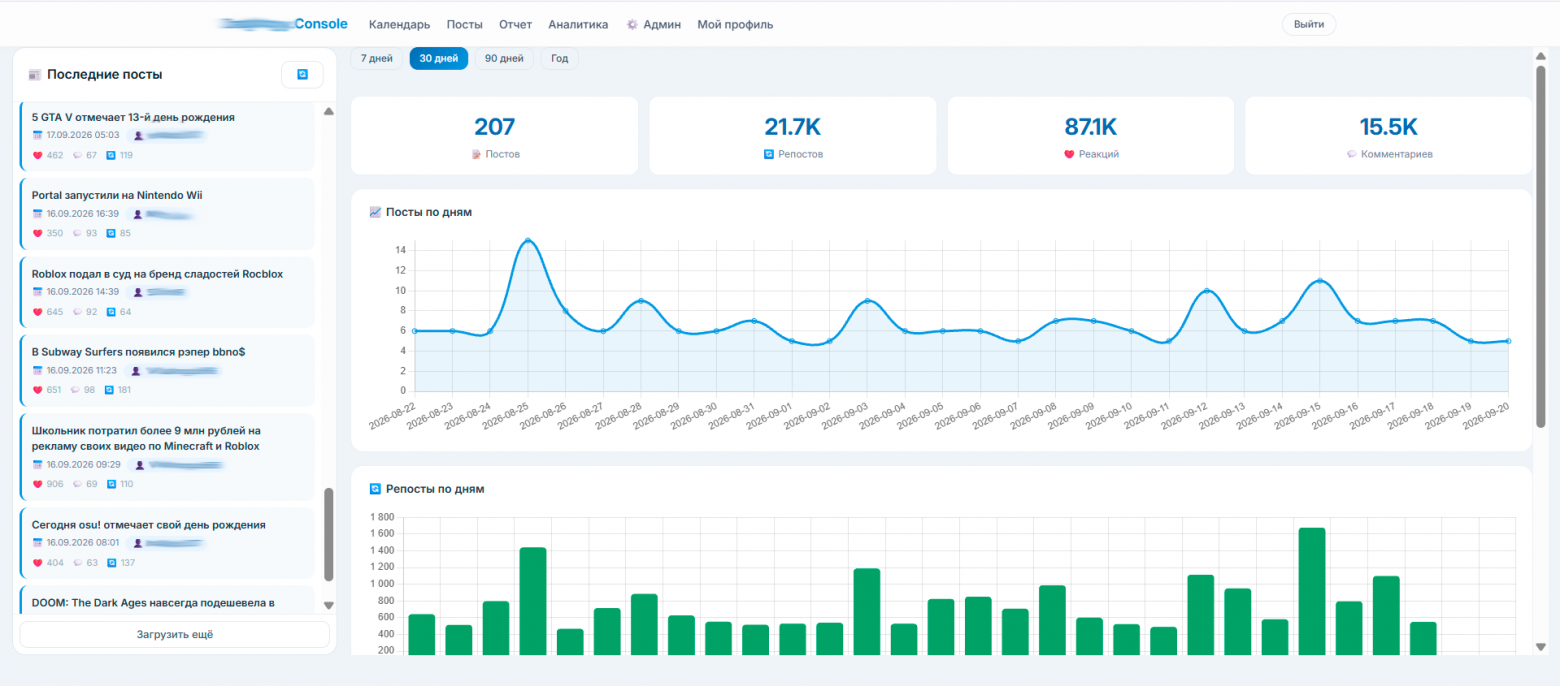Open the Календарь page
1560x686 pixels.
400,24
